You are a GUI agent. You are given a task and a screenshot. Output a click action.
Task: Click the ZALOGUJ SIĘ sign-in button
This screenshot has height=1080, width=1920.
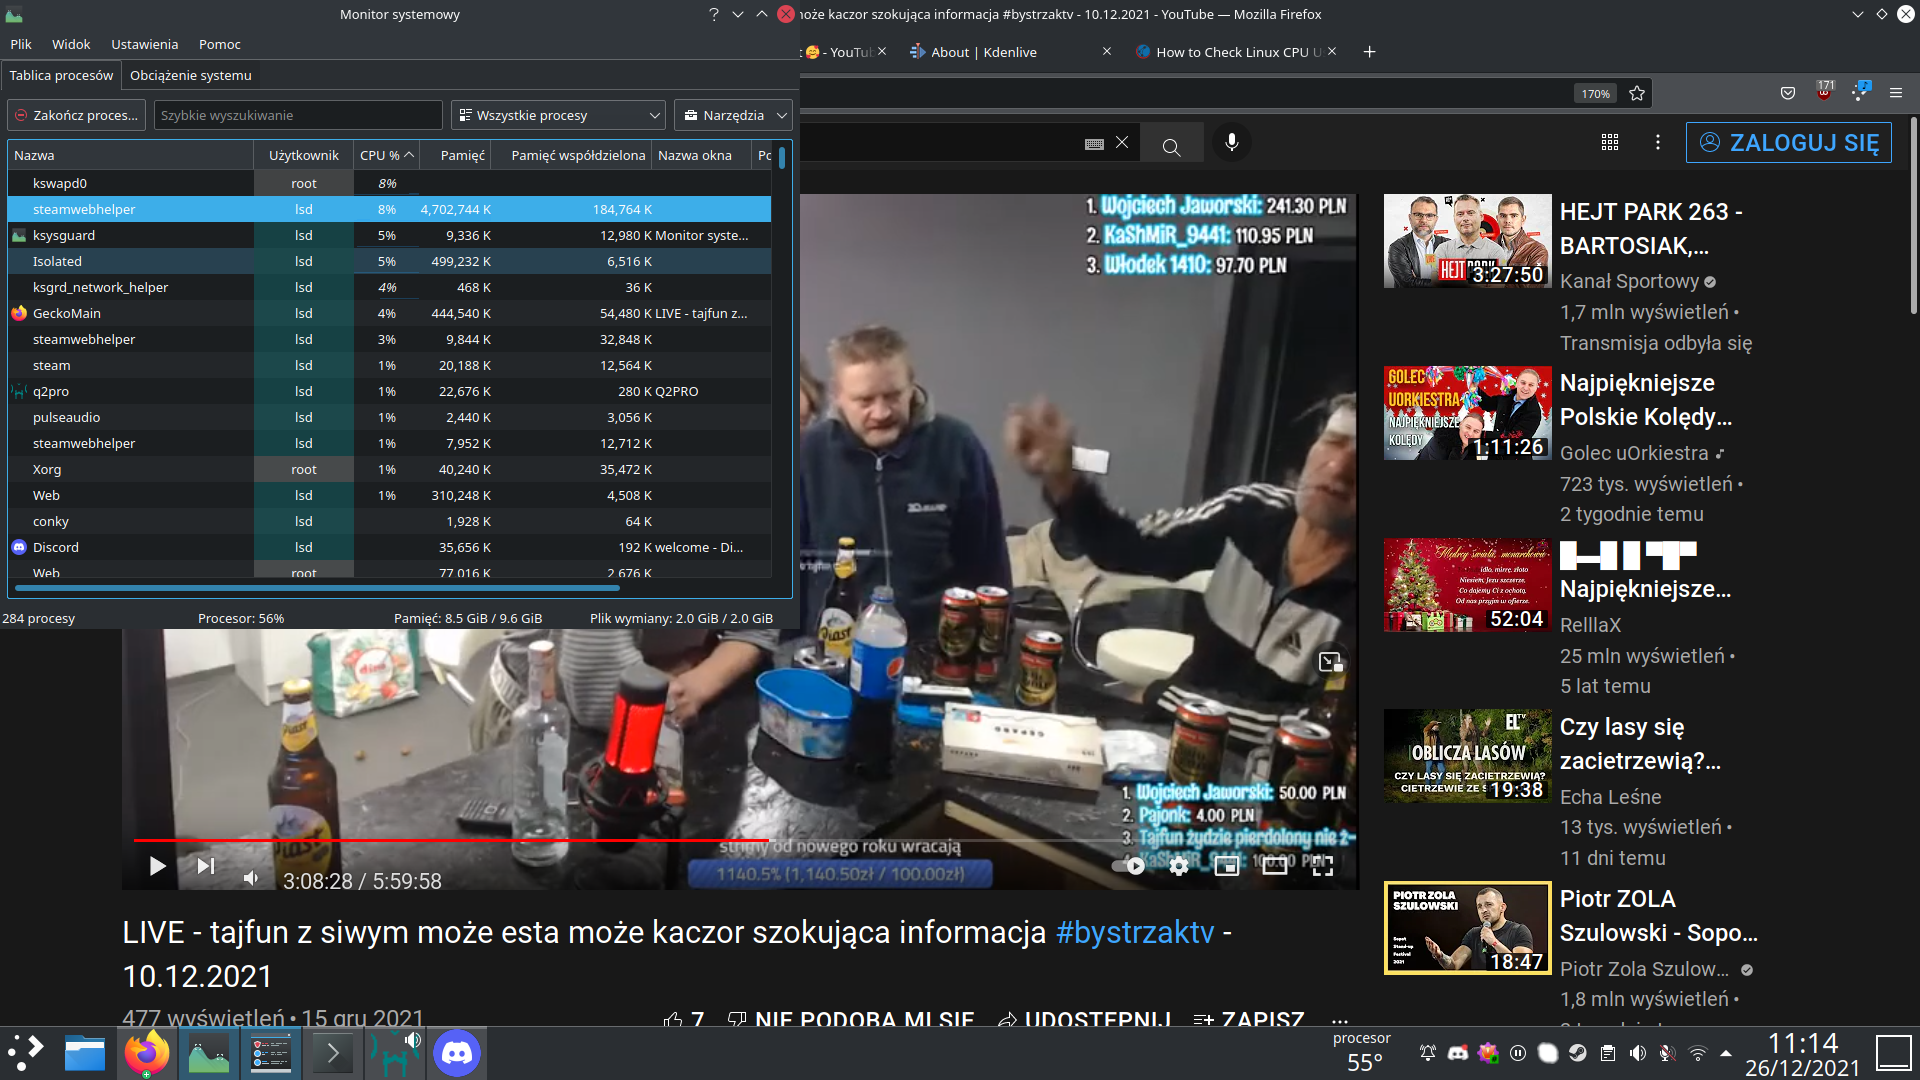[1788, 143]
